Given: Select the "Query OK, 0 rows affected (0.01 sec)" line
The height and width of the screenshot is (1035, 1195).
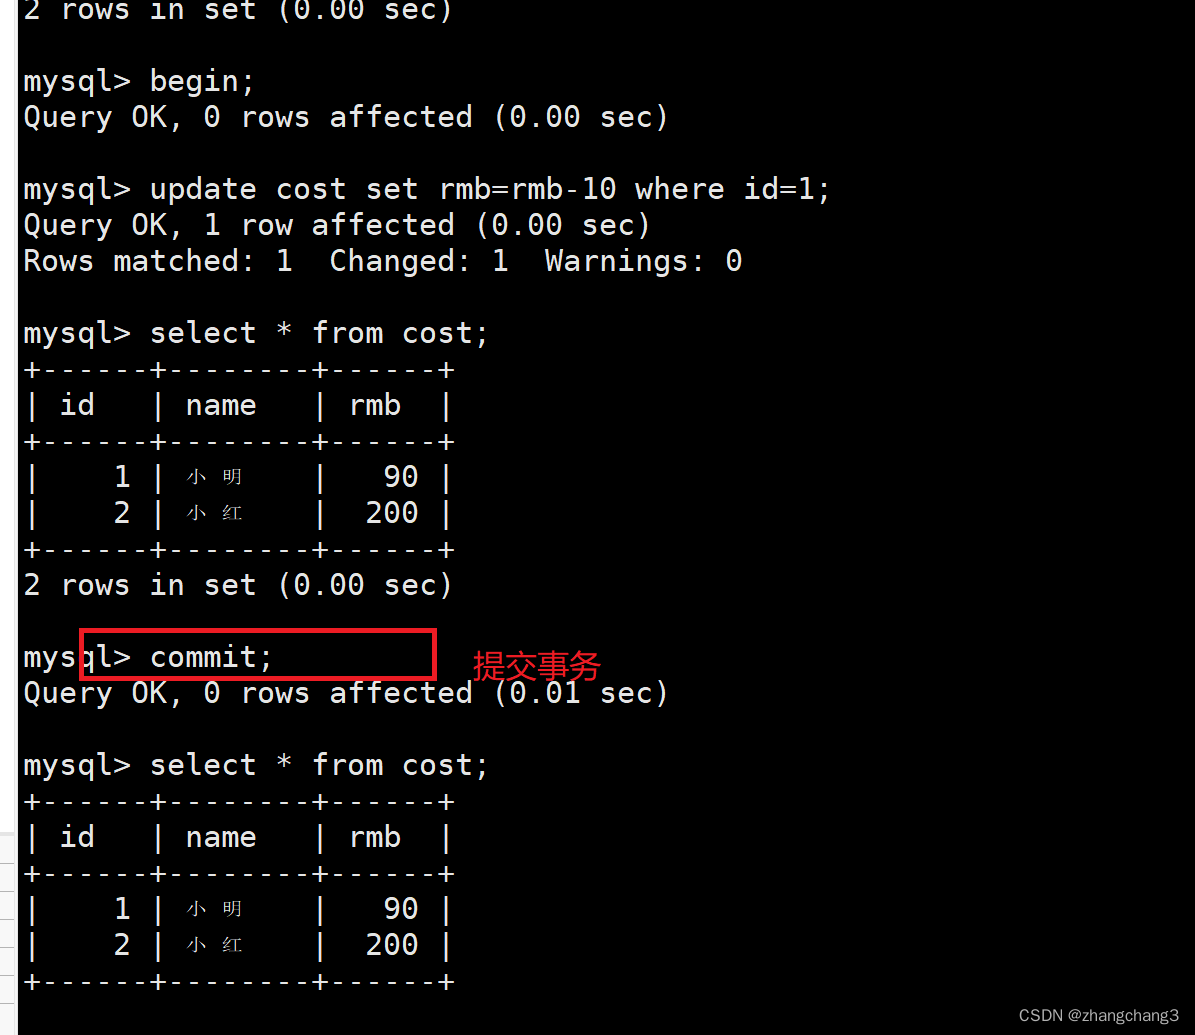Looking at the screenshot, I should (x=346, y=694).
